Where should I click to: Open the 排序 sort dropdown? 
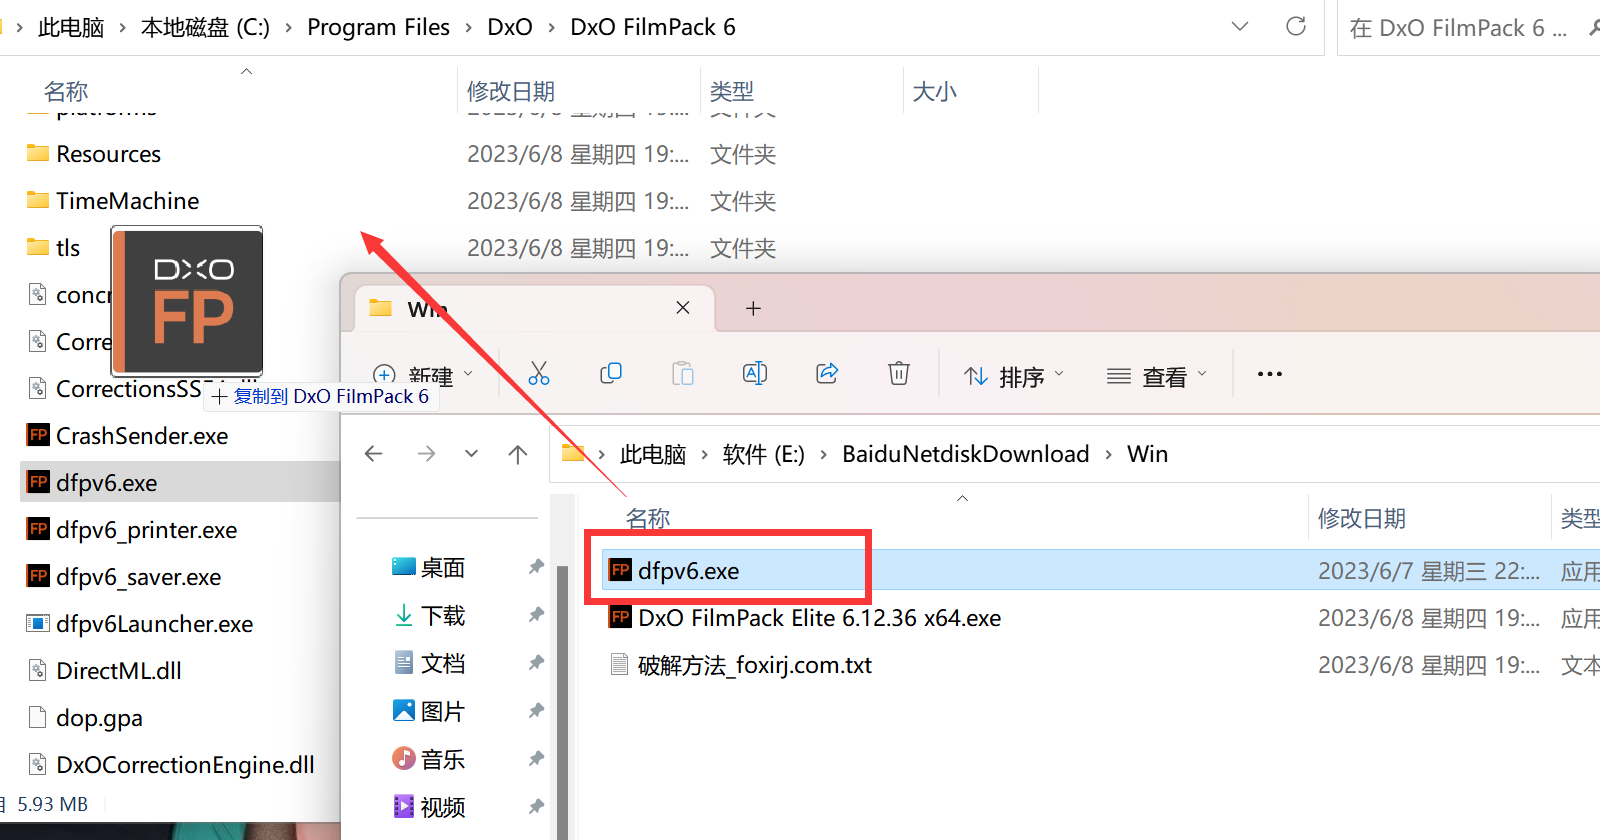pos(1014,376)
